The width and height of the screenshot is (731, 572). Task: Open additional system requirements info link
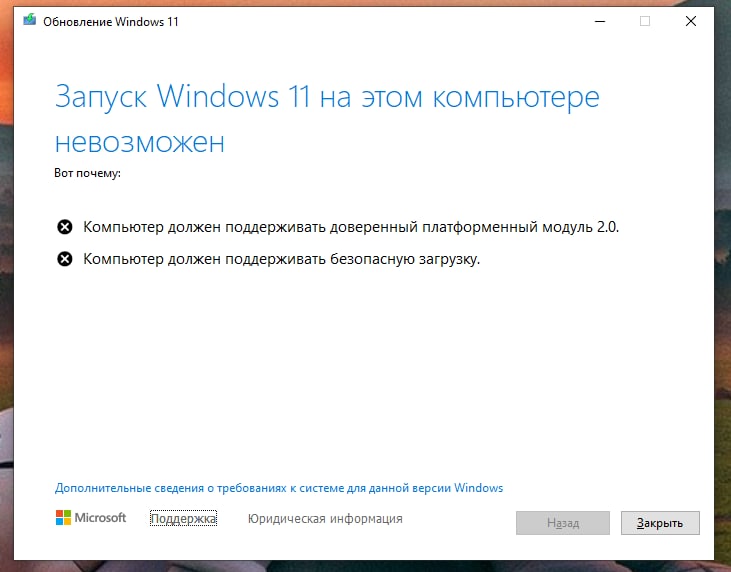click(279, 488)
